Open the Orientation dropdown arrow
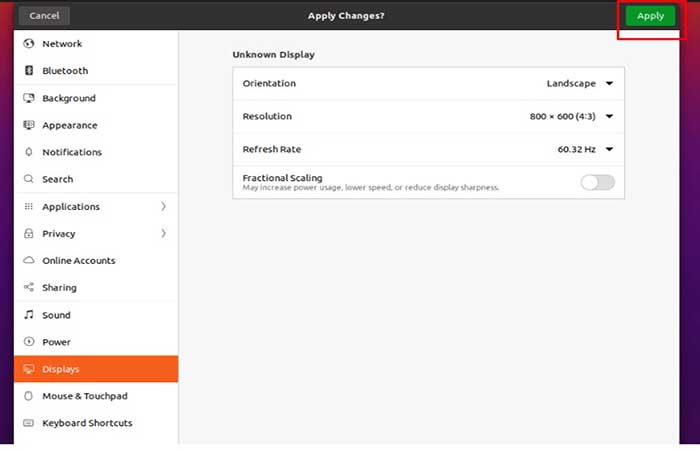Screen dimensions: 700x450 (609, 83)
